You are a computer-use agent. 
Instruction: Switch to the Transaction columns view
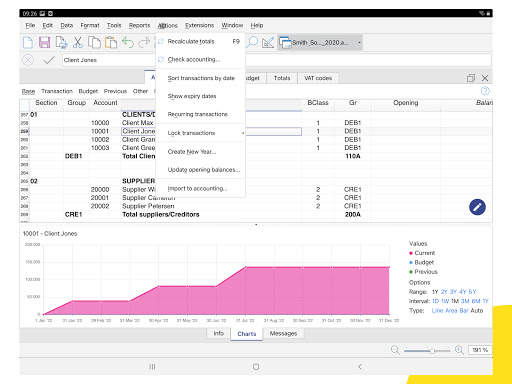(x=57, y=91)
